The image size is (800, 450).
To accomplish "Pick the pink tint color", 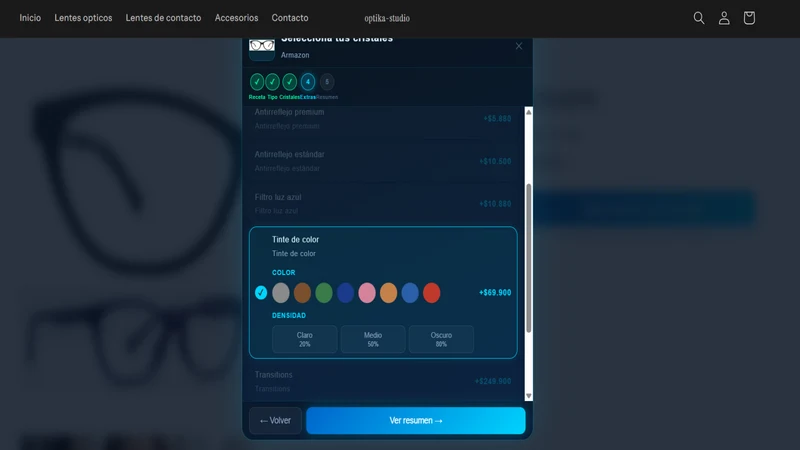I will tap(367, 293).
